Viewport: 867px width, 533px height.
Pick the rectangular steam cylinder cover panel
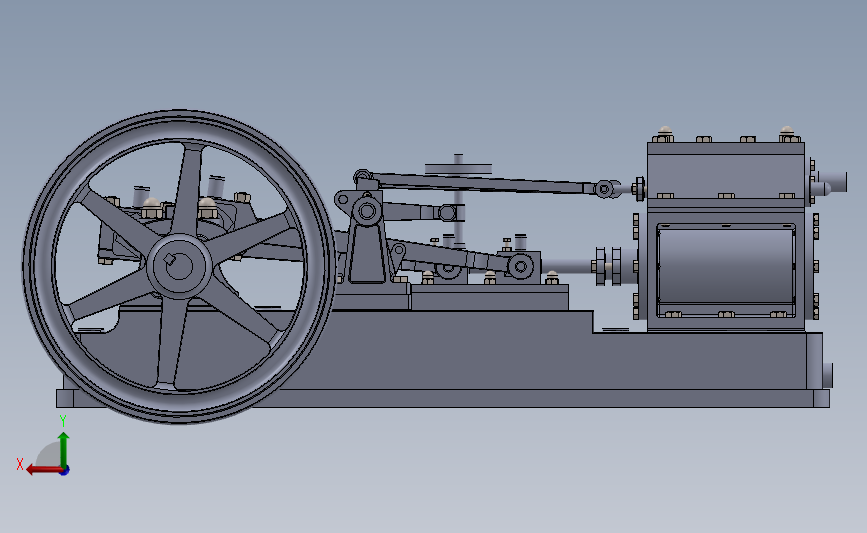pyautogui.click(x=725, y=271)
